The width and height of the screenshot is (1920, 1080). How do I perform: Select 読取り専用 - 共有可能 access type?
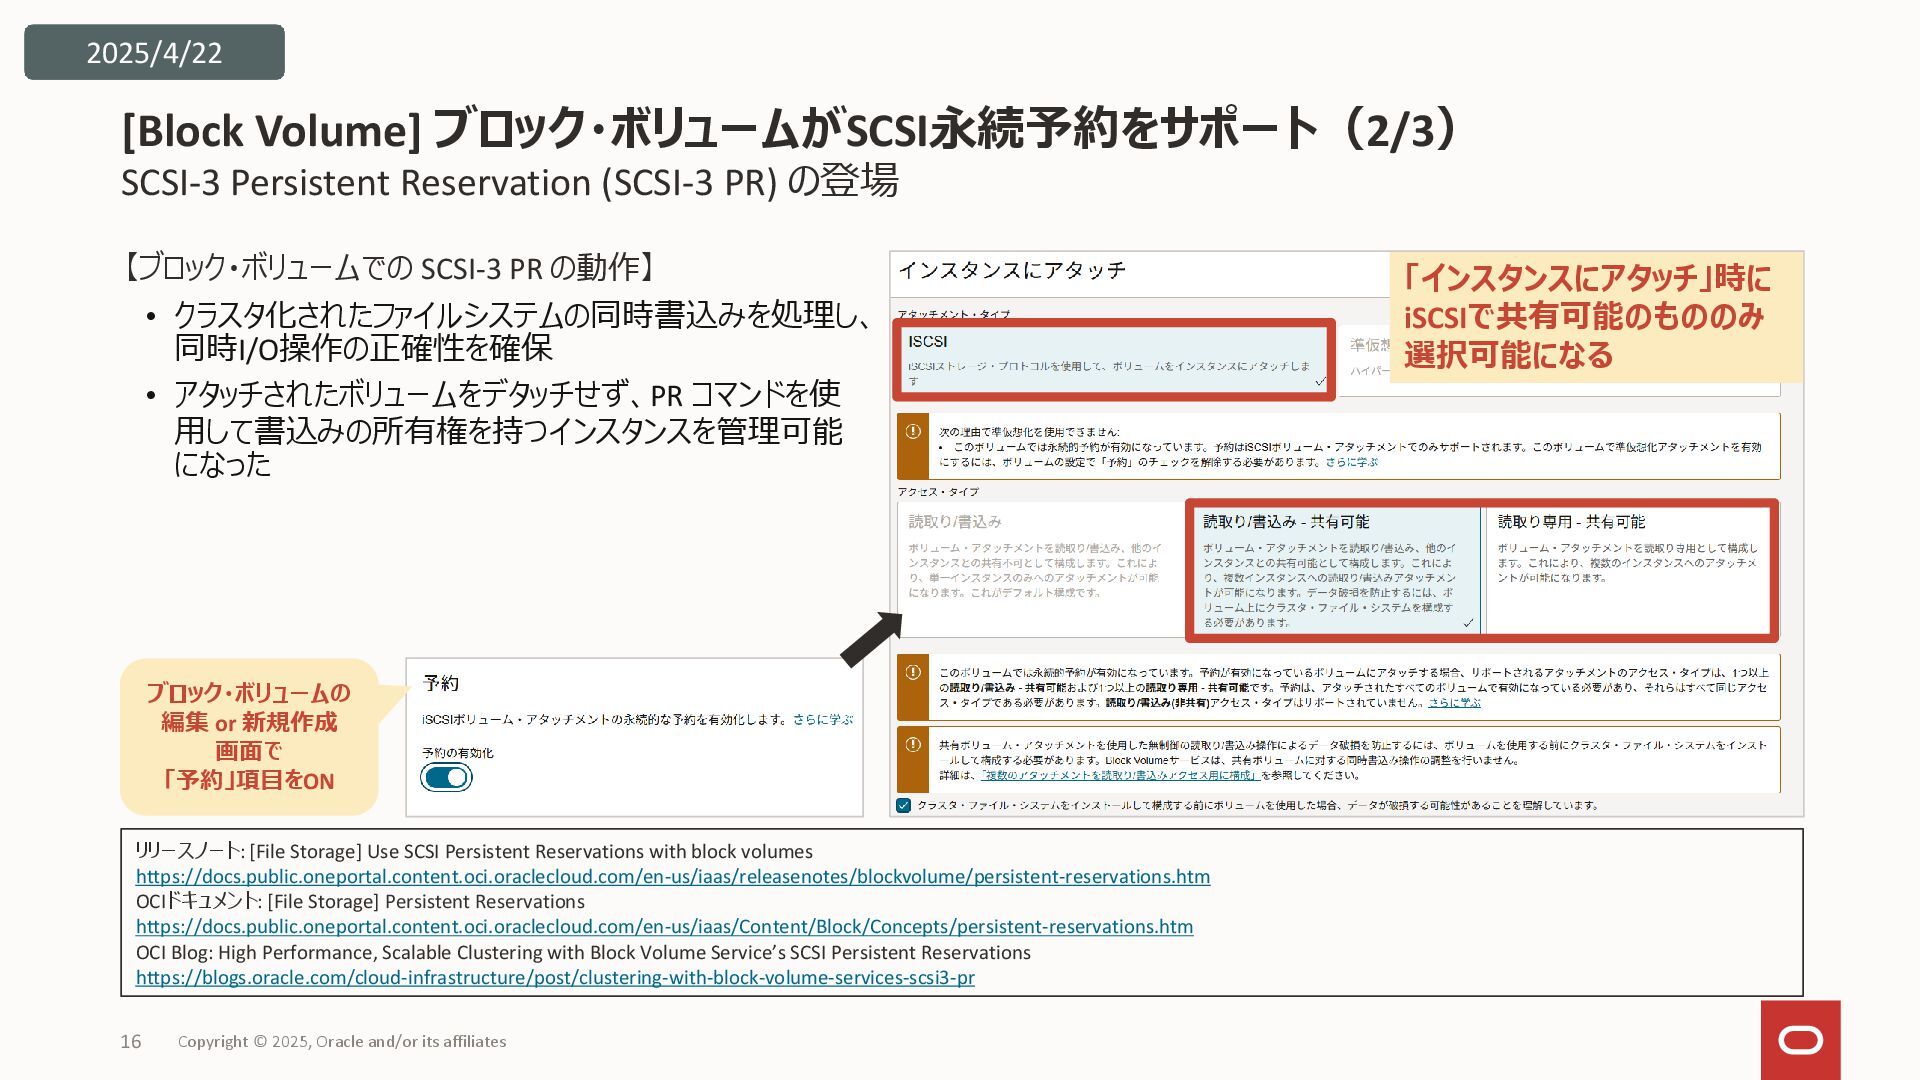click(x=1626, y=570)
